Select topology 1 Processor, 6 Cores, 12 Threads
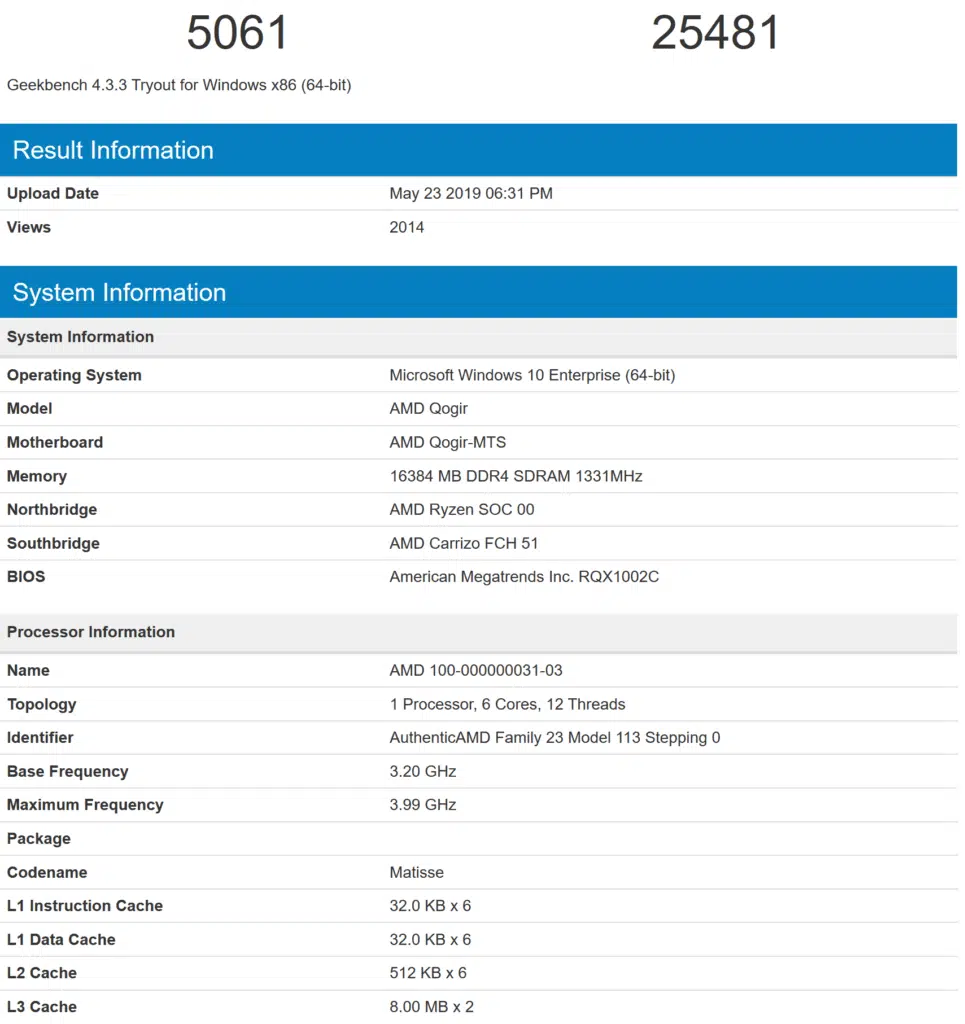The image size is (965, 1024). [507, 705]
